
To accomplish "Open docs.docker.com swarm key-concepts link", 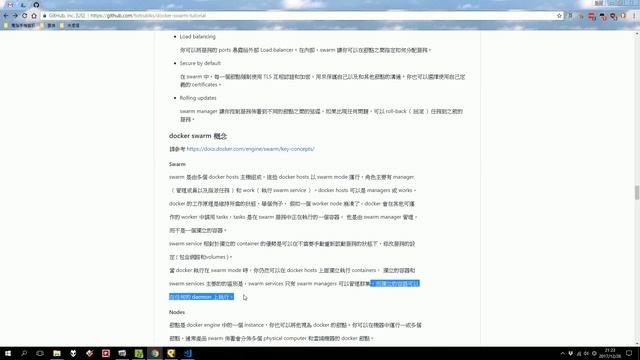I will click(x=250, y=149).
